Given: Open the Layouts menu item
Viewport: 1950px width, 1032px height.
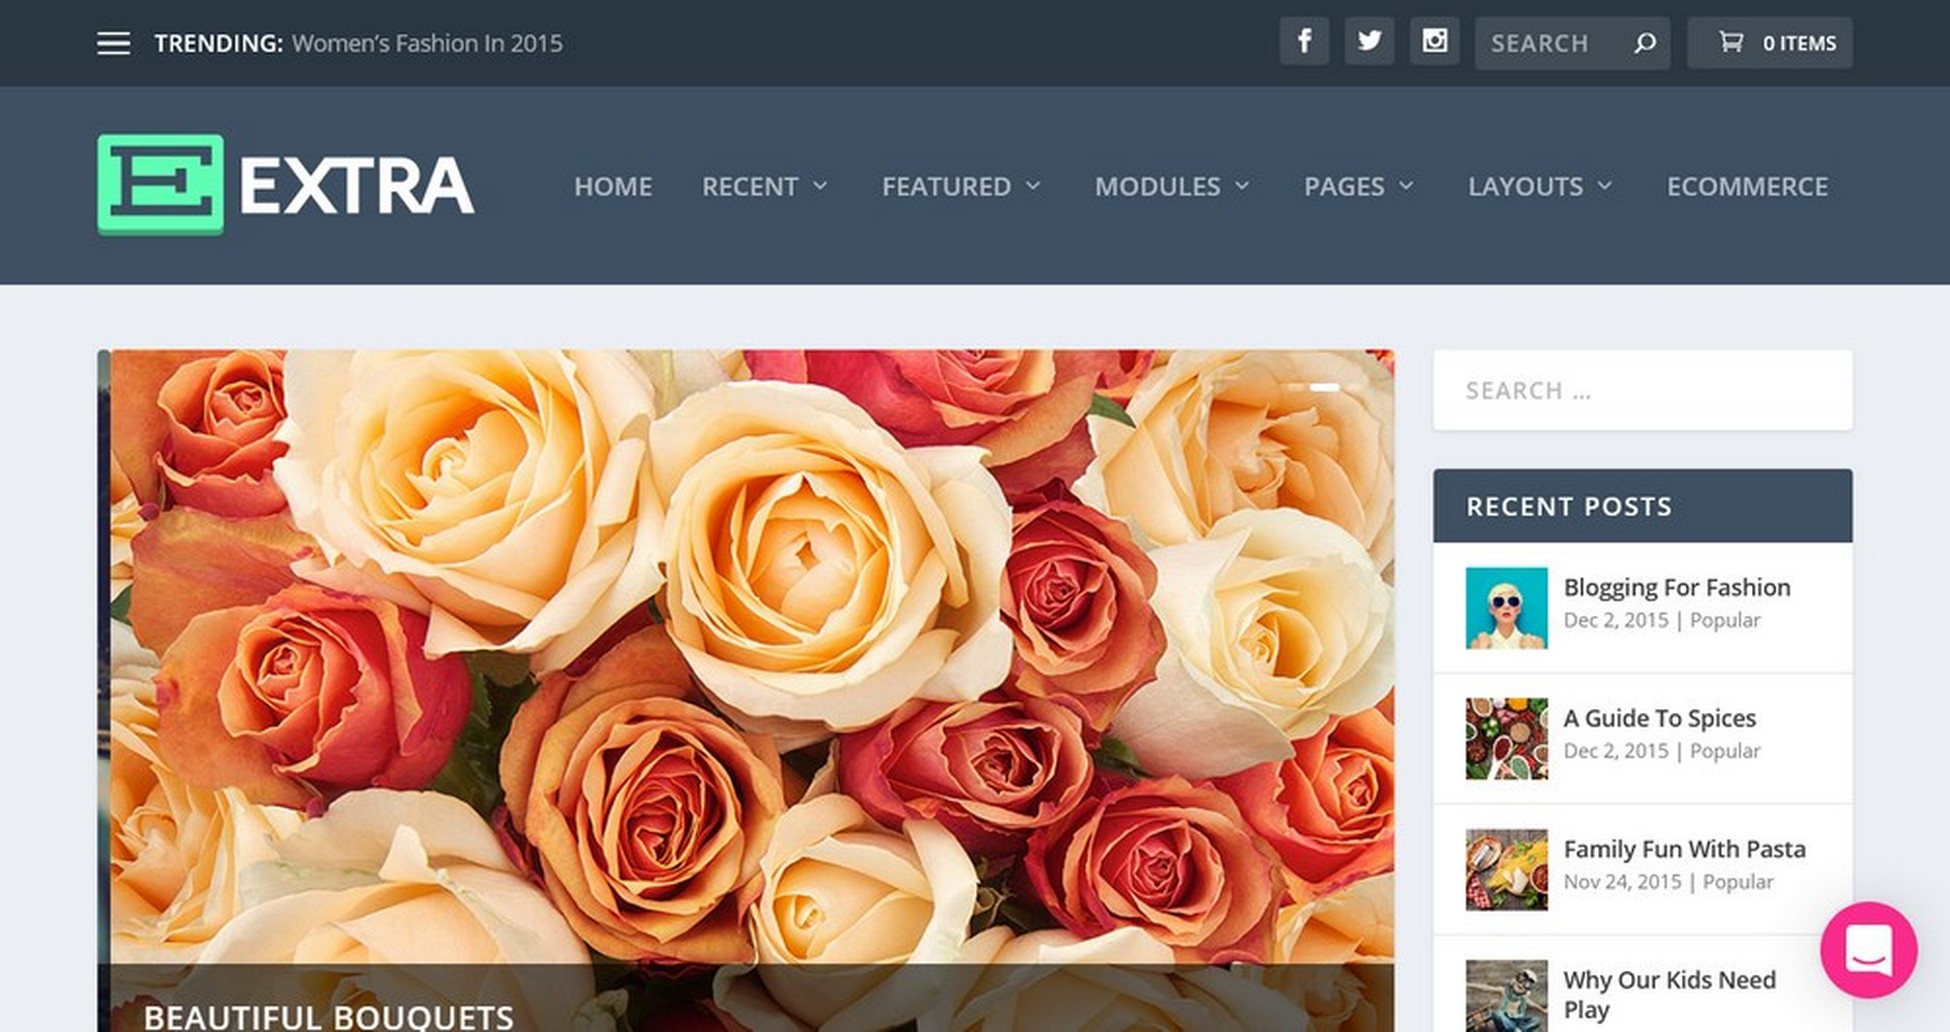Looking at the screenshot, I should pyautogui.click(x=1525, y=187).
